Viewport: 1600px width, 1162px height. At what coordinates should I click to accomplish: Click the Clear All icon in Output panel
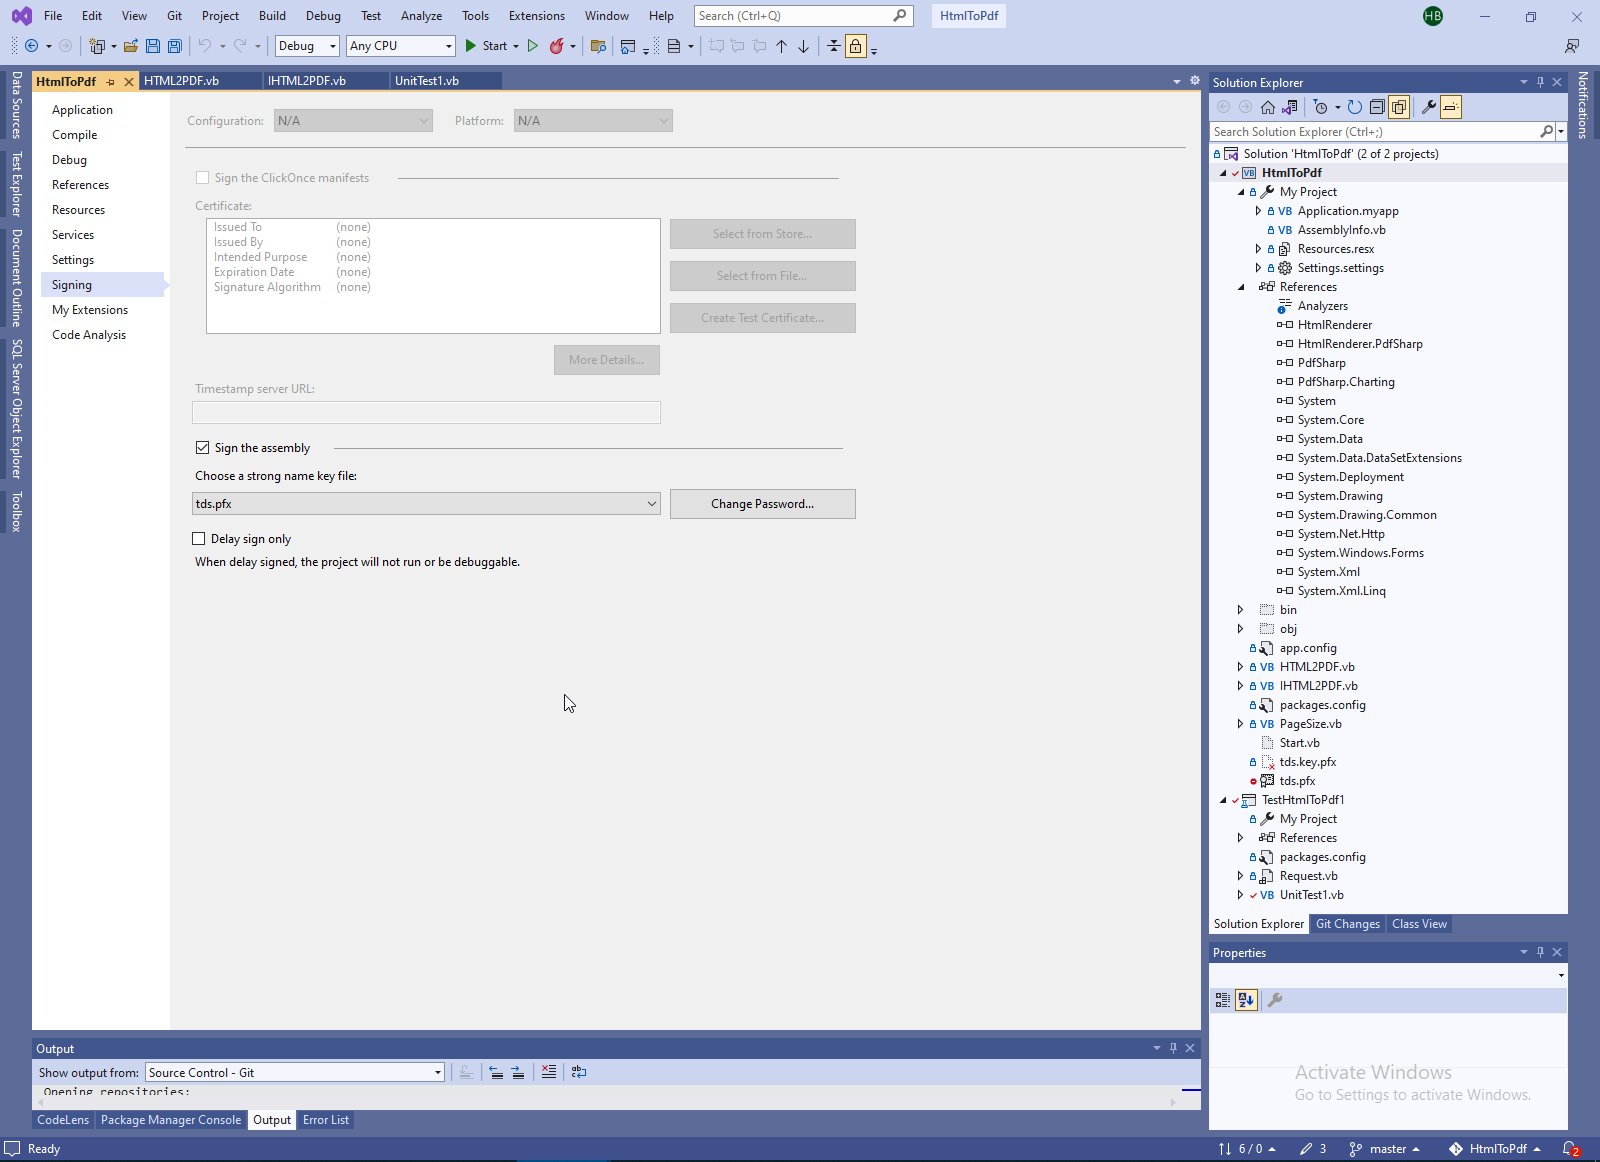(x=549, y=1072)
